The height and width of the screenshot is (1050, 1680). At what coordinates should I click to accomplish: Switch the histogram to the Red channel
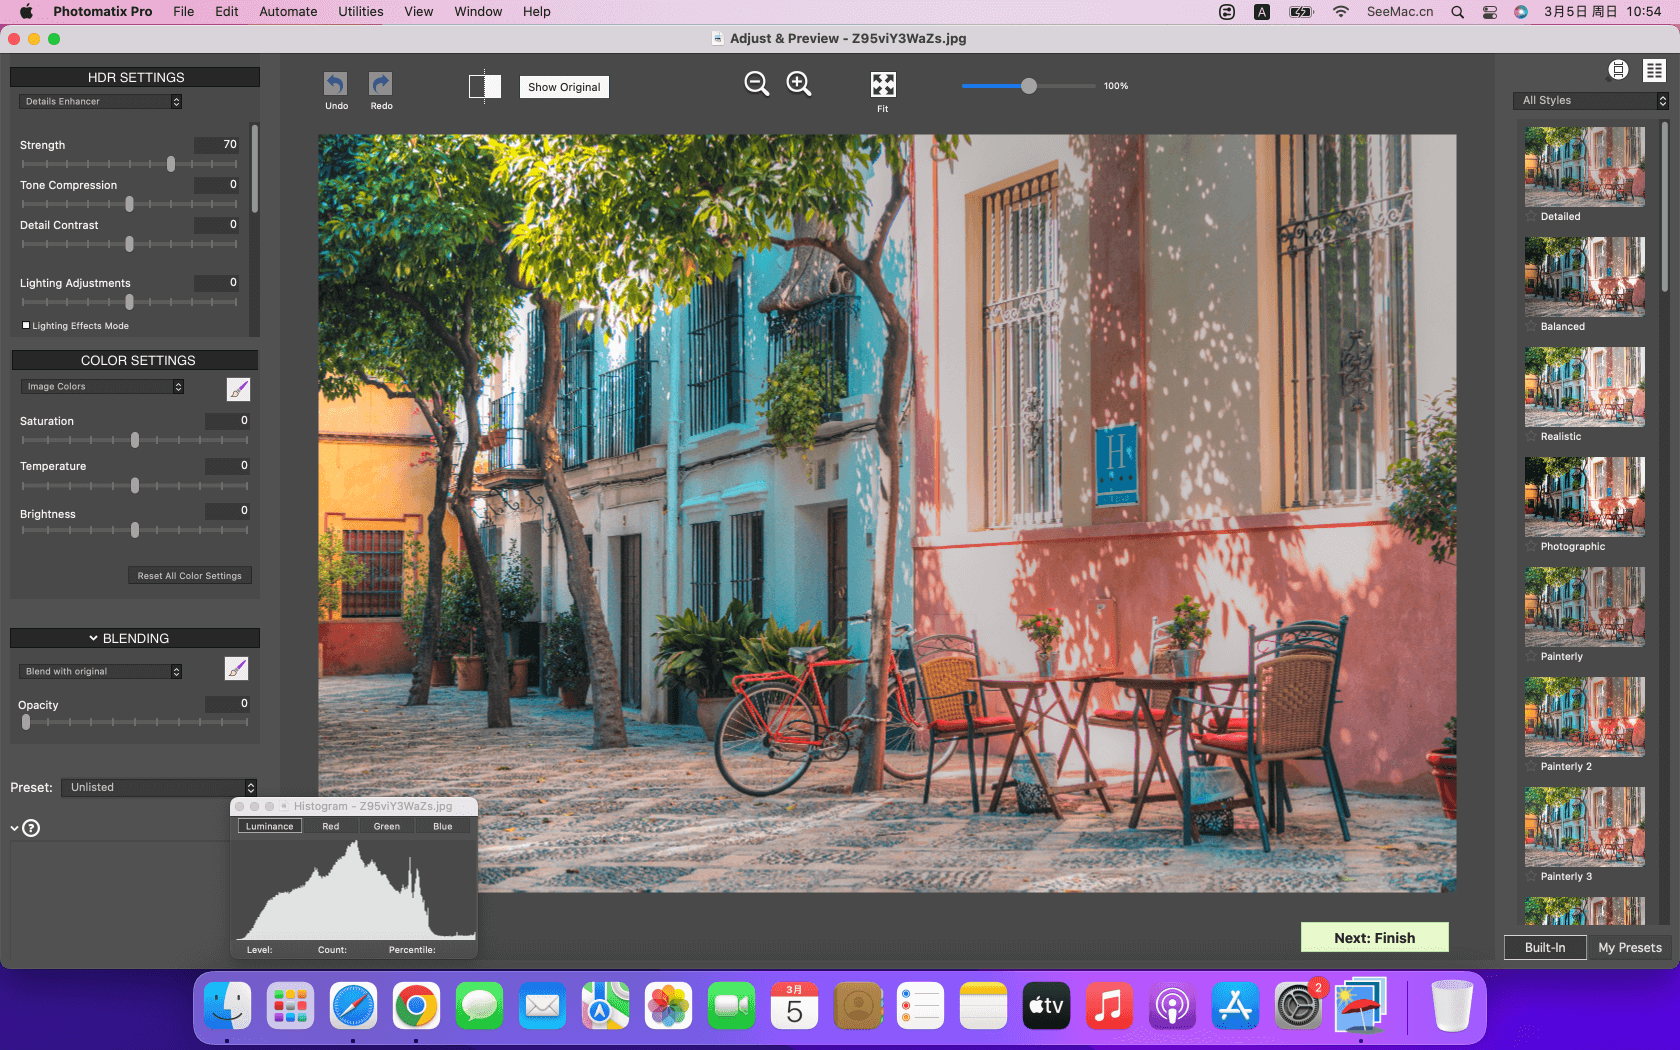point(330,826)
